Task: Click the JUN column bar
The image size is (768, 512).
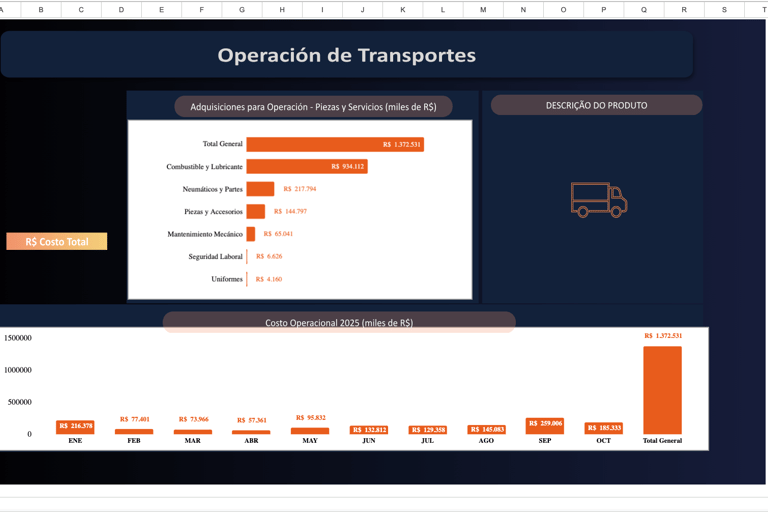Action: click(369, 430)
